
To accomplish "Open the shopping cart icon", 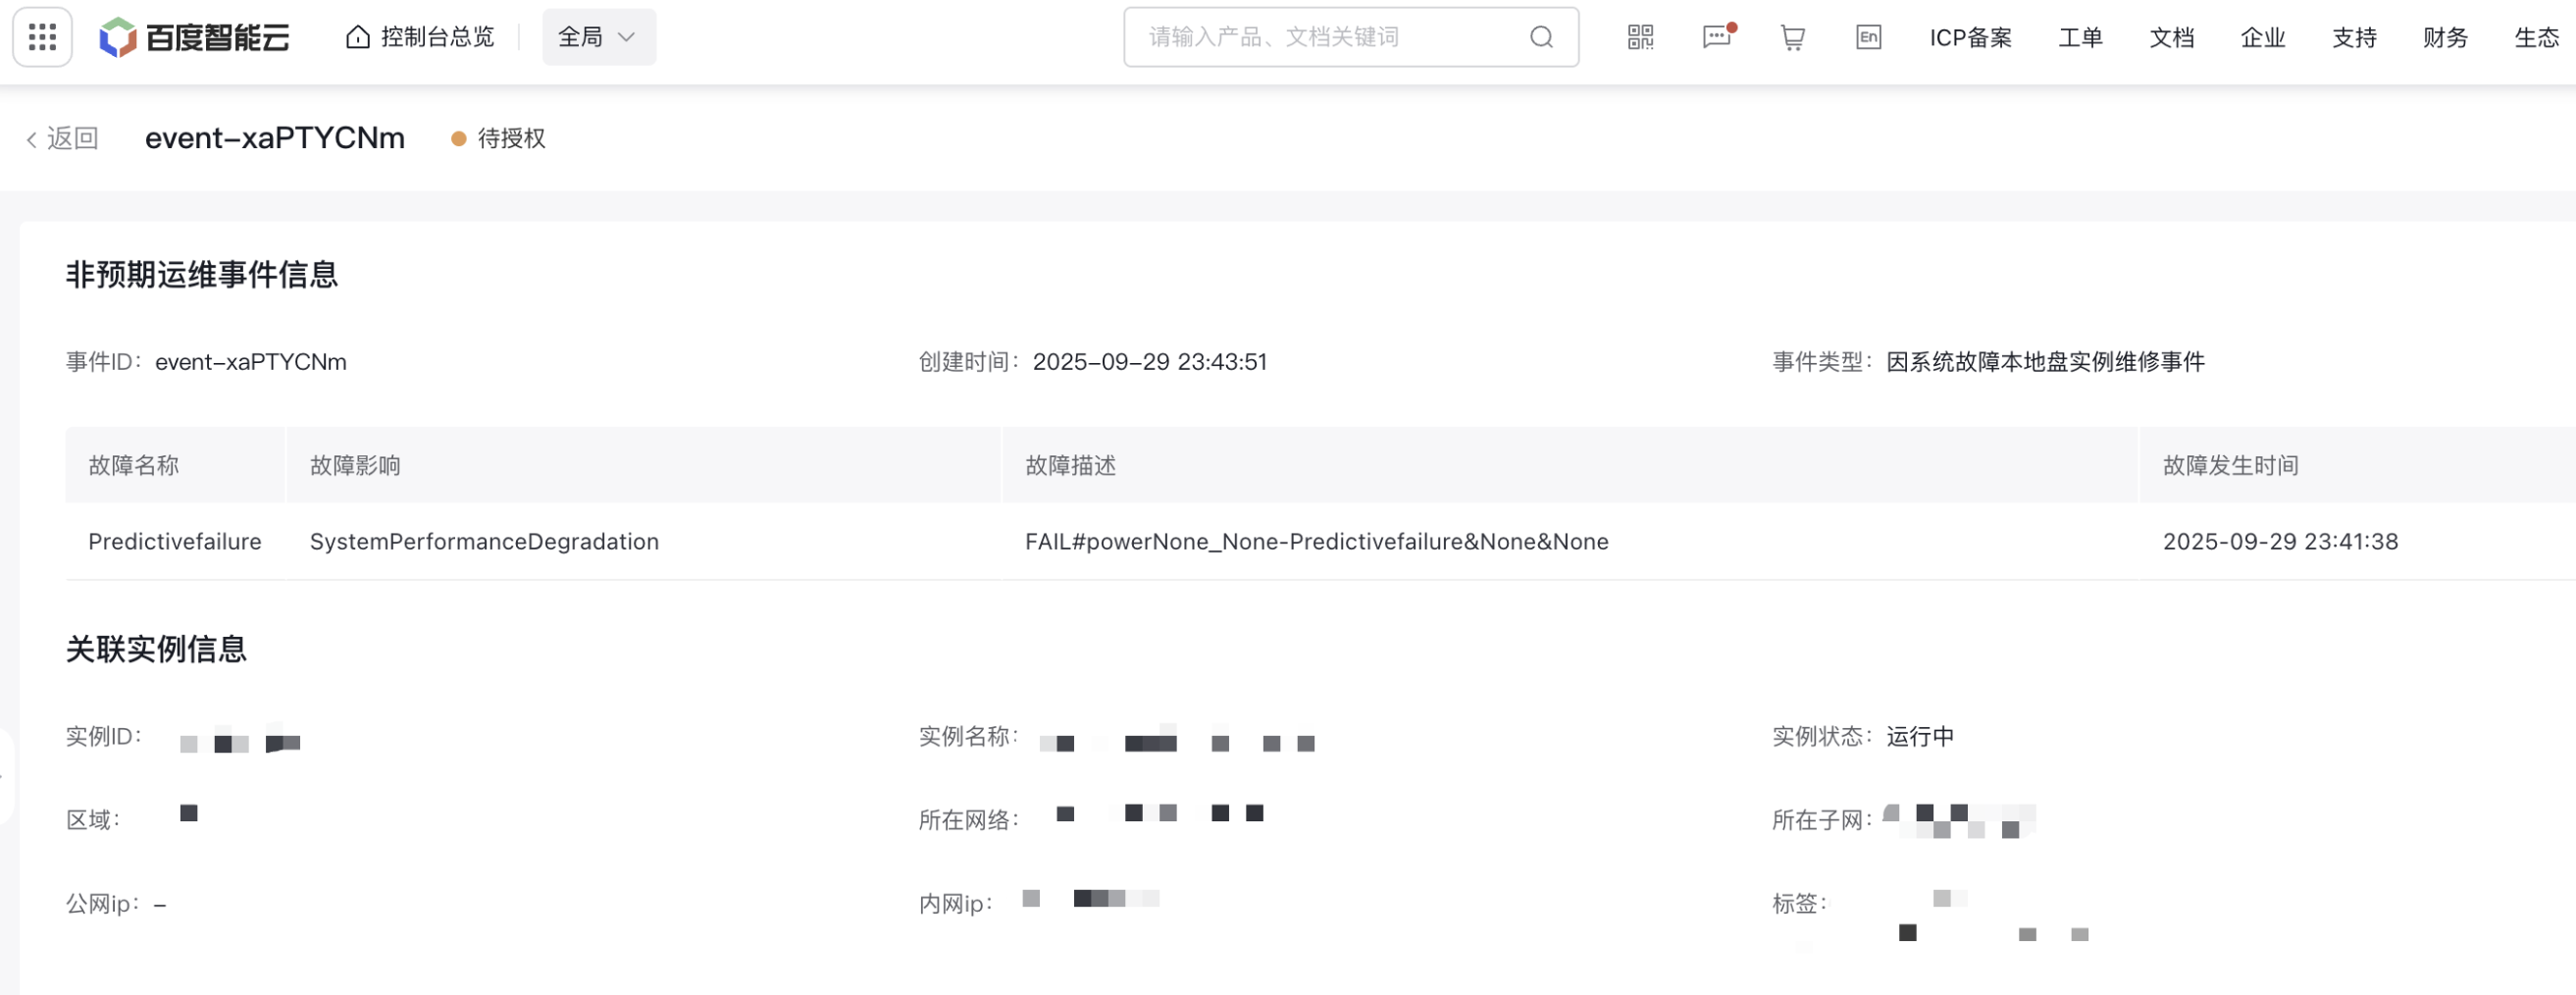I will [1792, 38].
